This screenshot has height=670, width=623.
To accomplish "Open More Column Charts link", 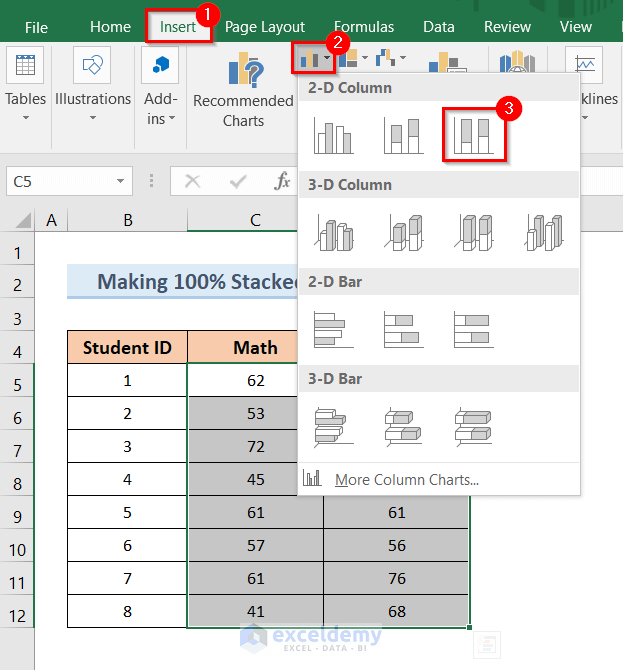I will [x=407, y=479].
